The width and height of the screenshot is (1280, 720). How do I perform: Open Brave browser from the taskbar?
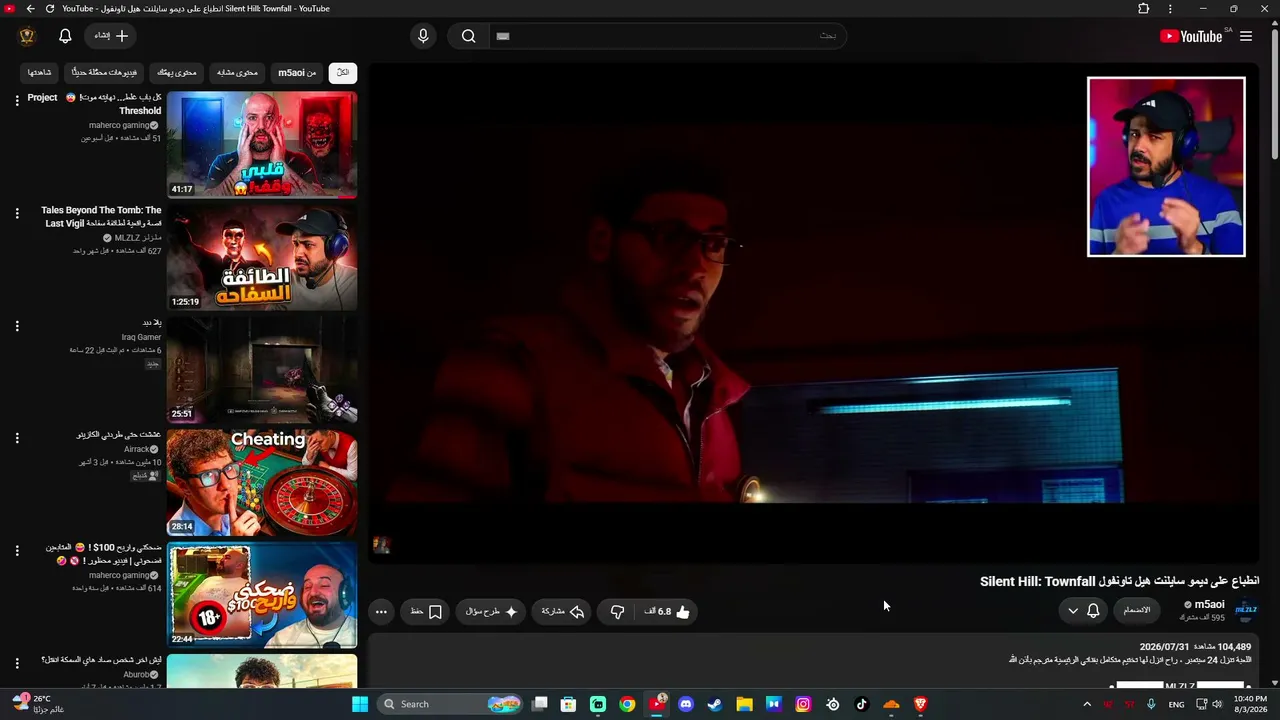[x=921, y=704]
